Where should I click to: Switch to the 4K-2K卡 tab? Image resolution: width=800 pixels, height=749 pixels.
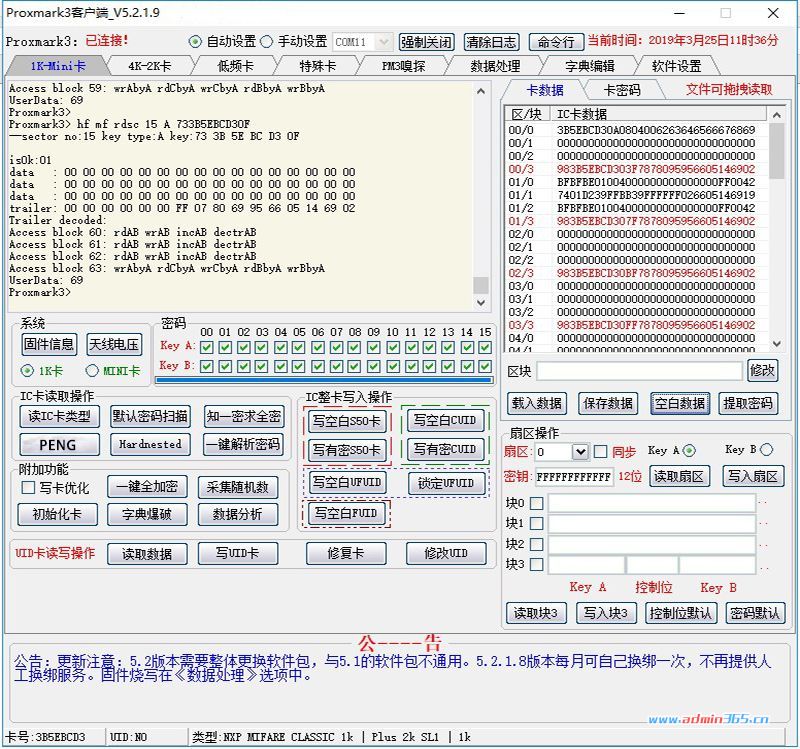click(149, 66)
